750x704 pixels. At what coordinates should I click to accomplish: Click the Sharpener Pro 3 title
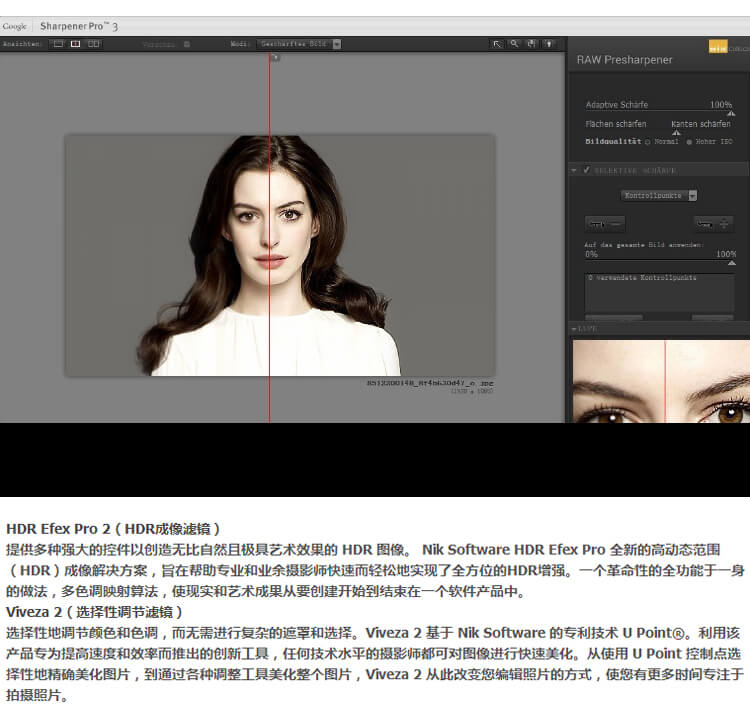tap(79, 26)
